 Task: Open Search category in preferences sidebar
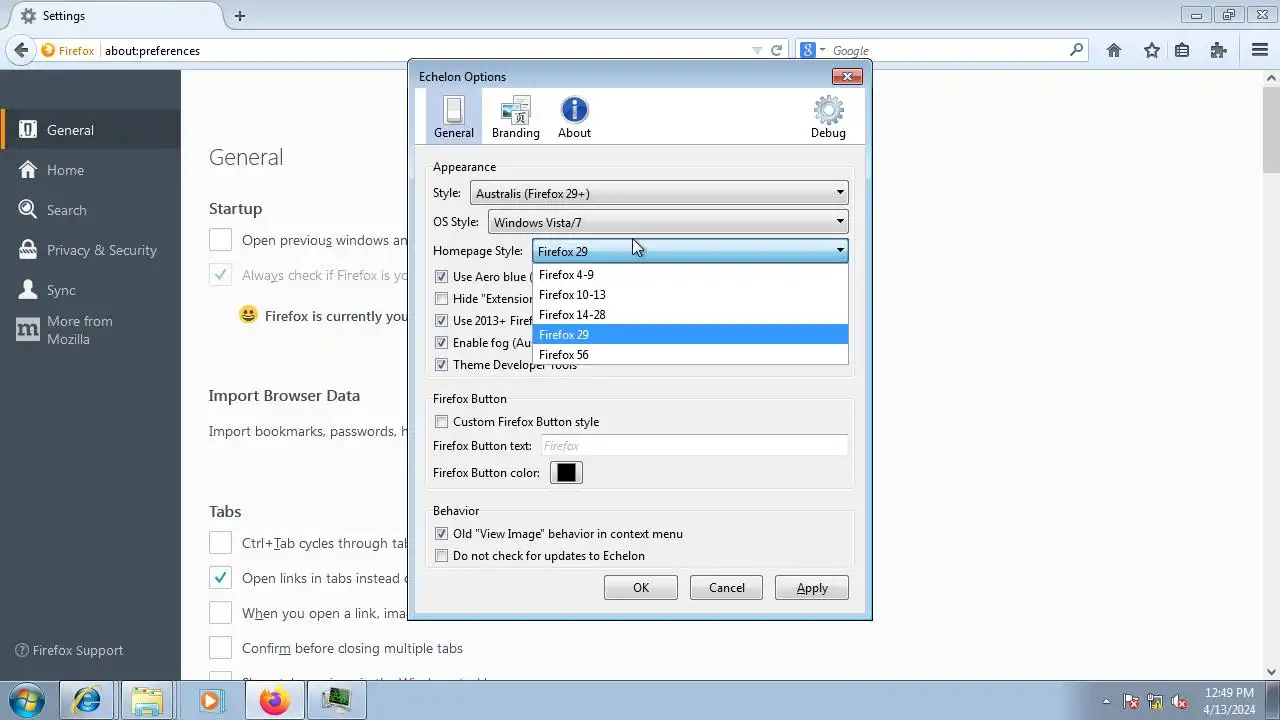(90, 210)
